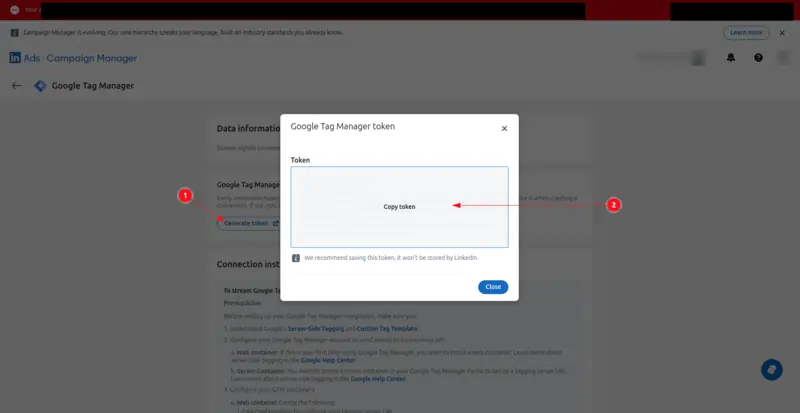Click the saving this token recommendation text
The width and height of the screenshot is (800, 413).
point(391,258)
